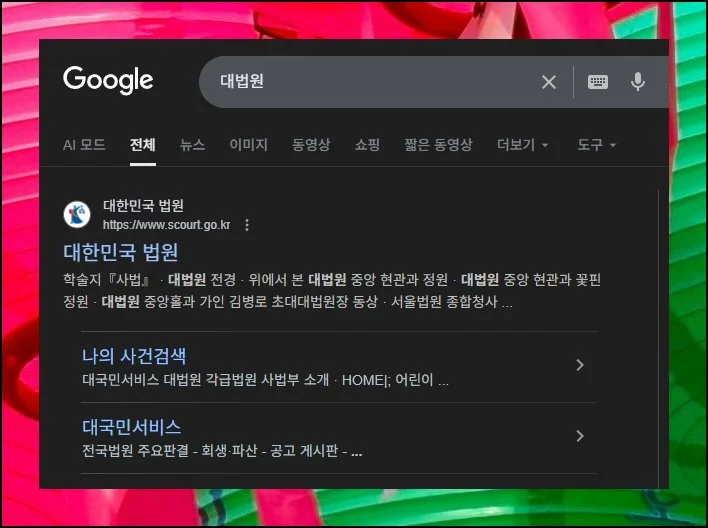708x528 pixels.
Task: Open the 대한민국 법원 result title link
Action: (x=121, y=252)
